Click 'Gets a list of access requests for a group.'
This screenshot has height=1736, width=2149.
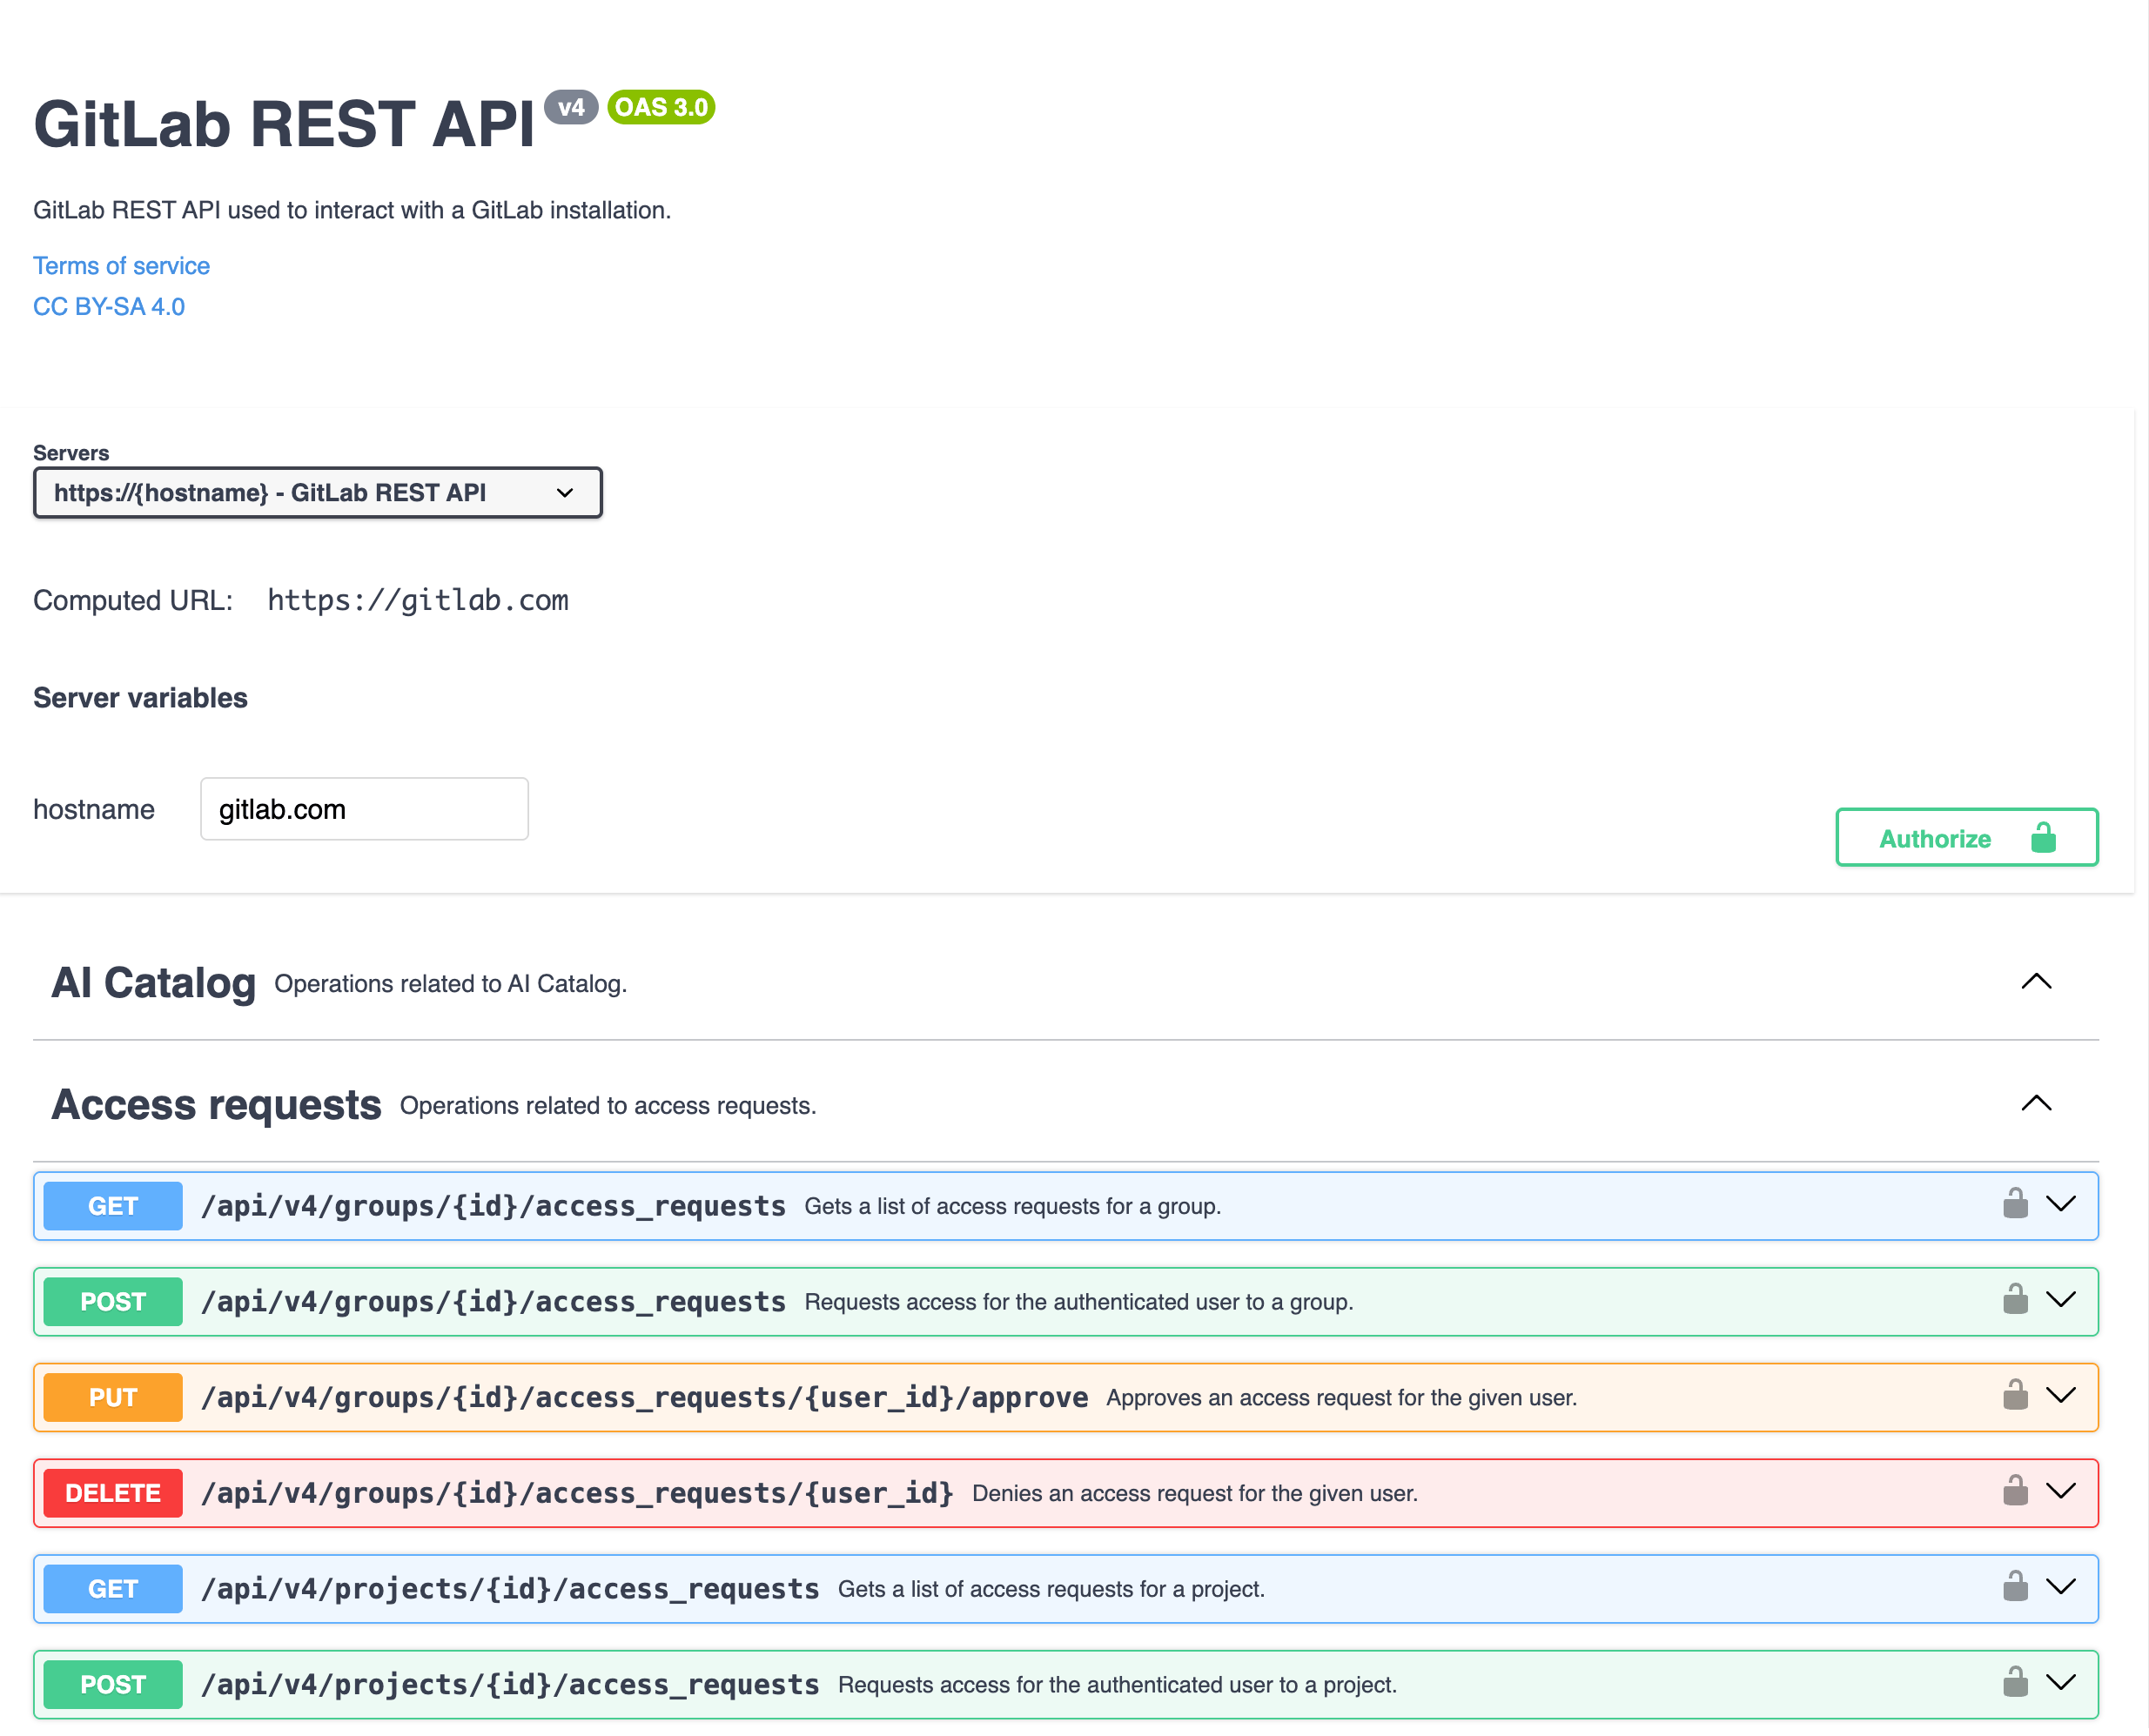1013,1206
